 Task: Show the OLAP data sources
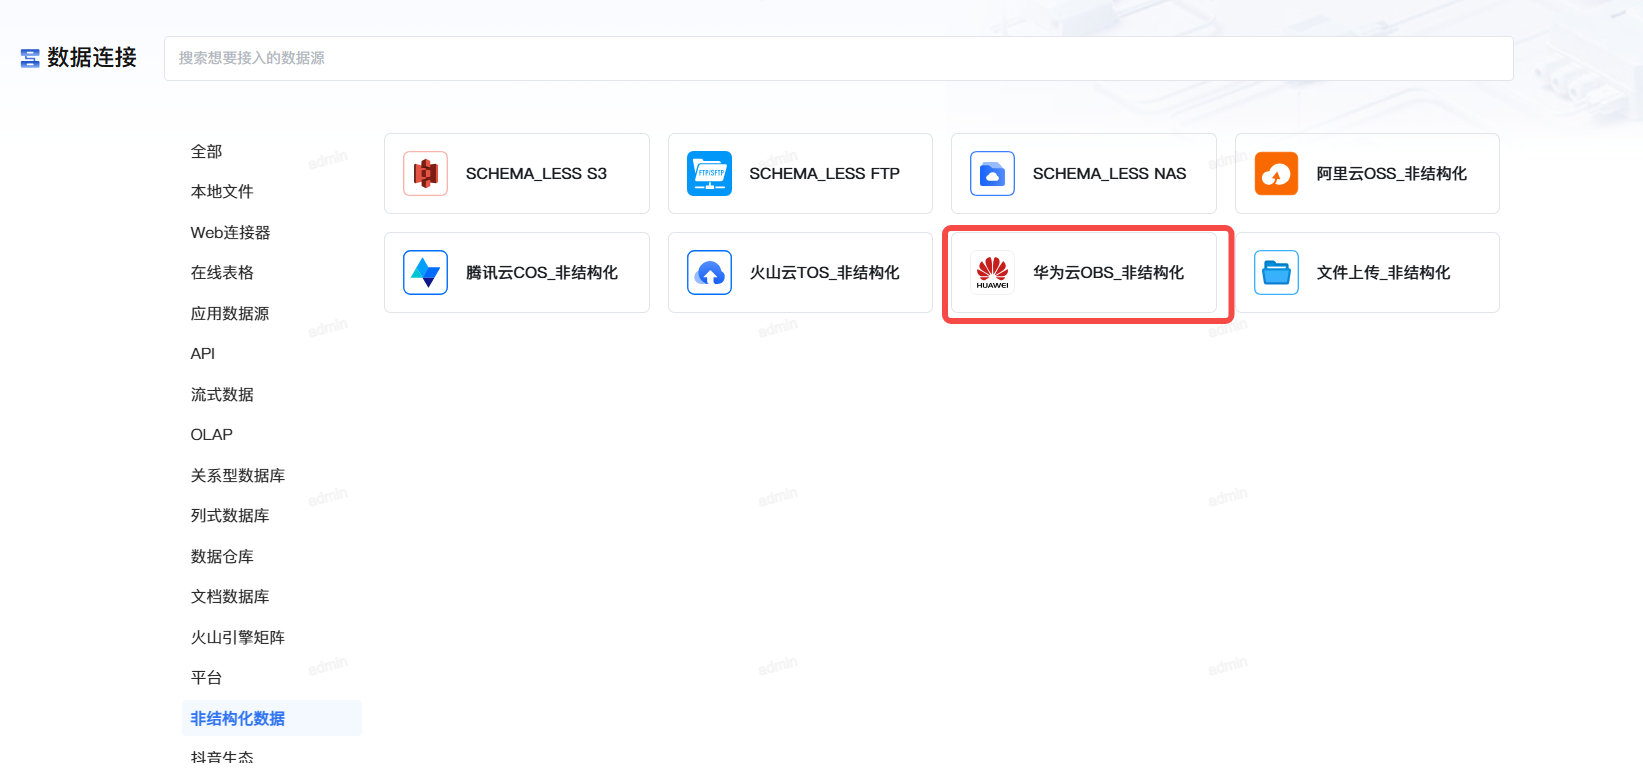[x=212, y=434]
